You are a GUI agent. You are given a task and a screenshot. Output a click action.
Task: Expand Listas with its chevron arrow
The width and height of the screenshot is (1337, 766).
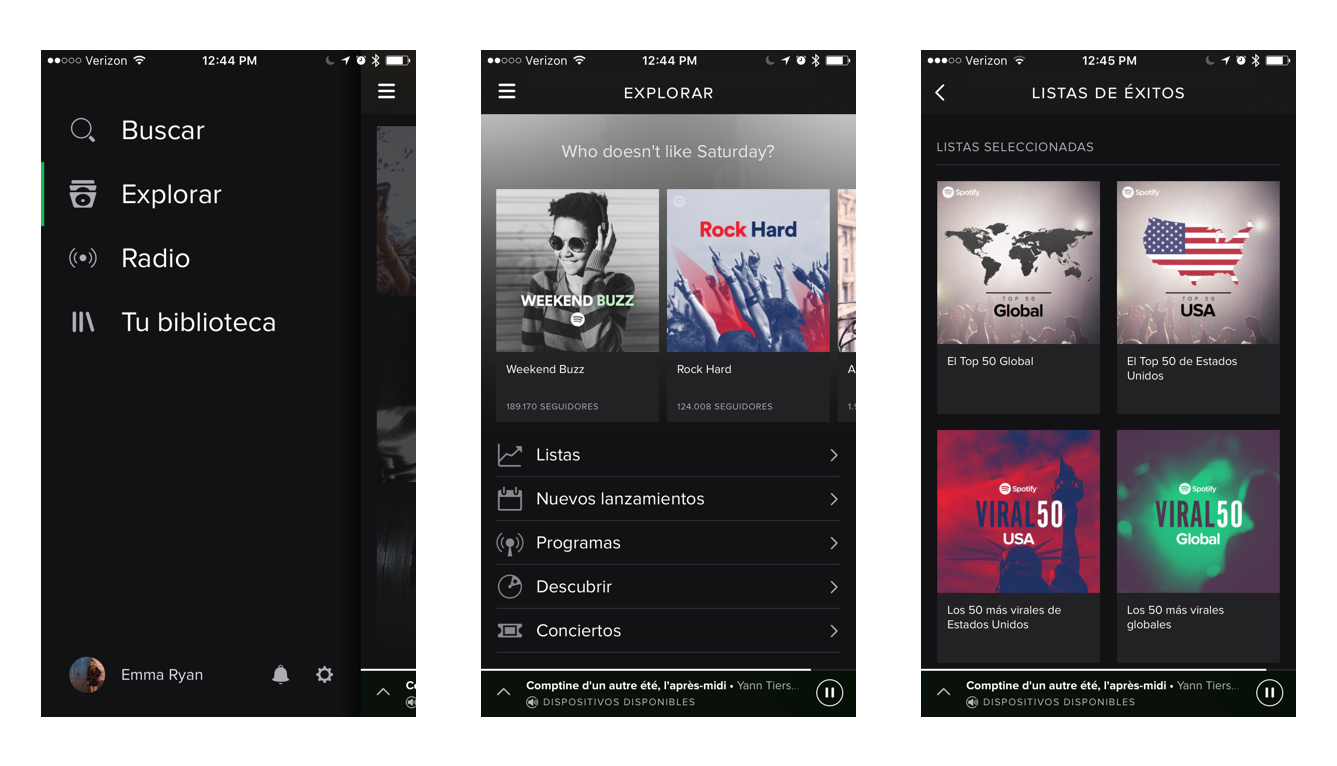pyautogui.click(x=834, y=455)
